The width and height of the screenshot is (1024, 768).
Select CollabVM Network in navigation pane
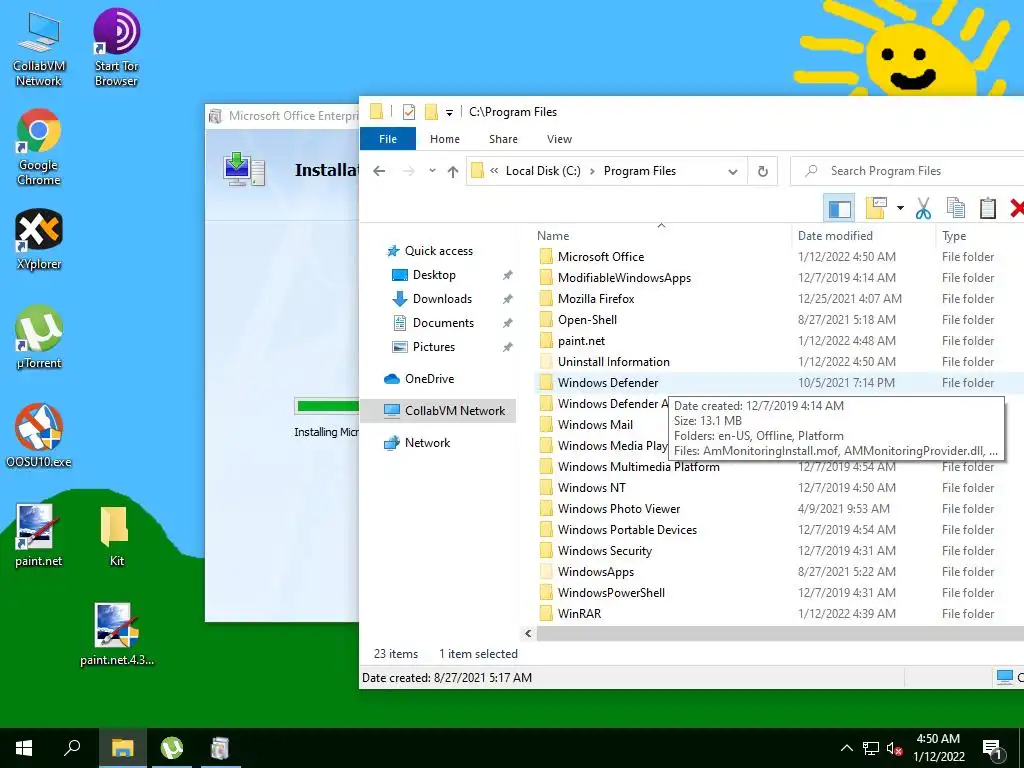[439, 411]
